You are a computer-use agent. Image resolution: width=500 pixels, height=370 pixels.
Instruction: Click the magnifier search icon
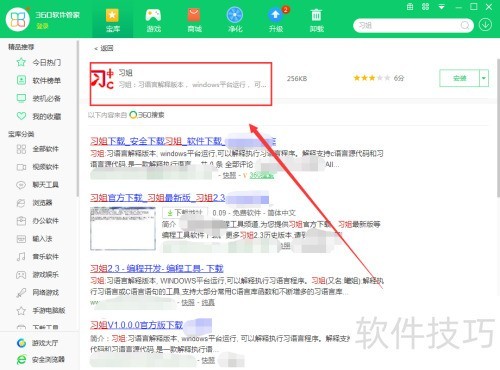[465, 25]
